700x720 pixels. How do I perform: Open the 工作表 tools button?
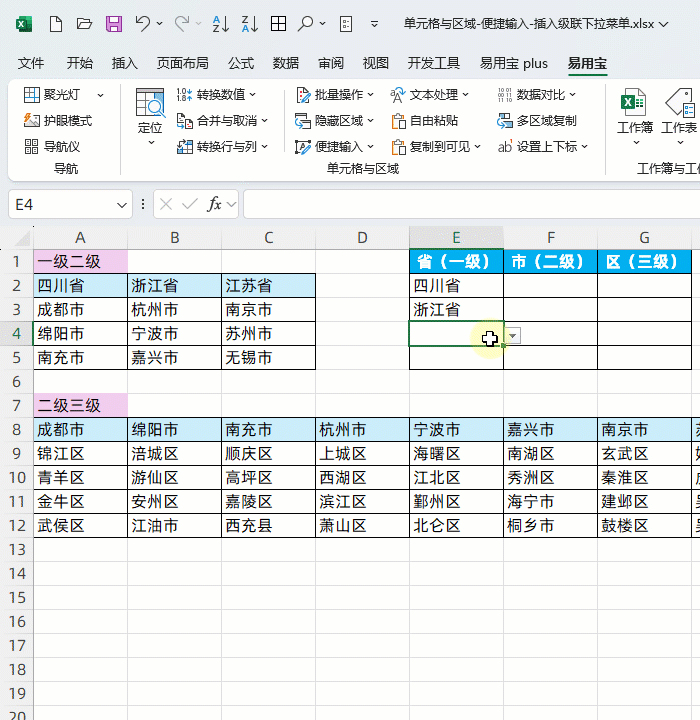(x=679, y=117)
